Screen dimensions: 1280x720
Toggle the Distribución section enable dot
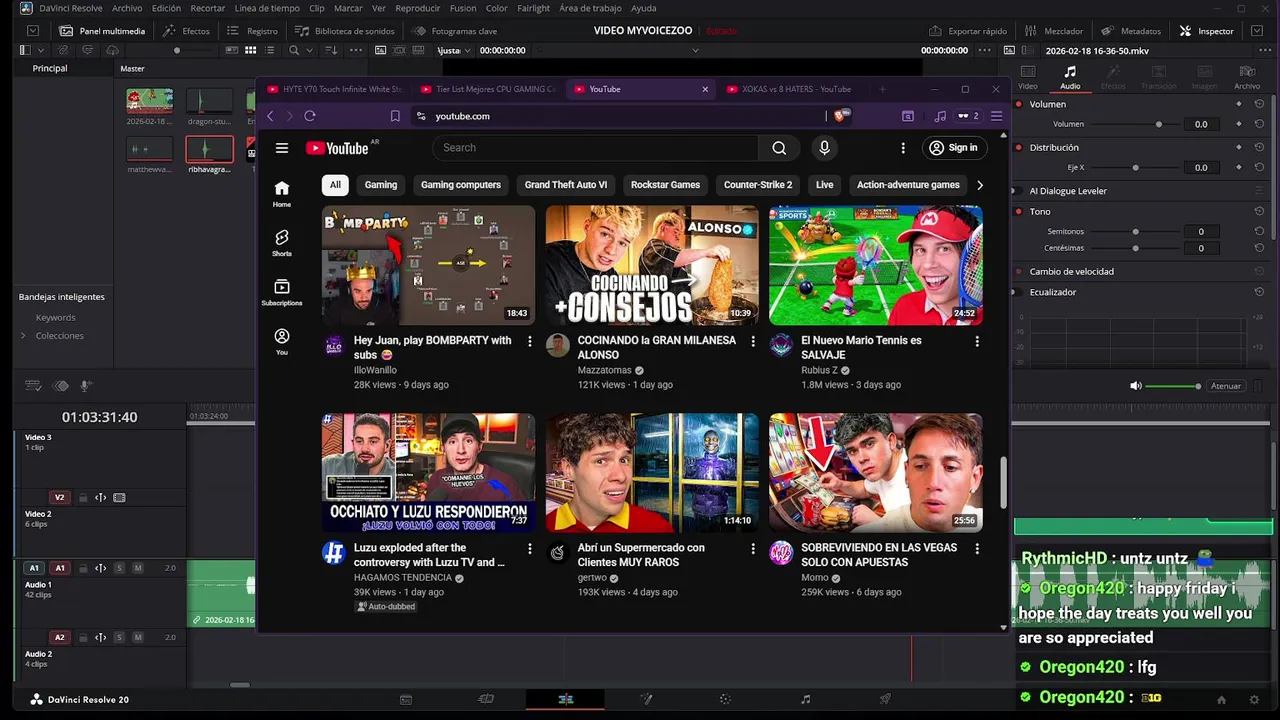(1019, 147)
